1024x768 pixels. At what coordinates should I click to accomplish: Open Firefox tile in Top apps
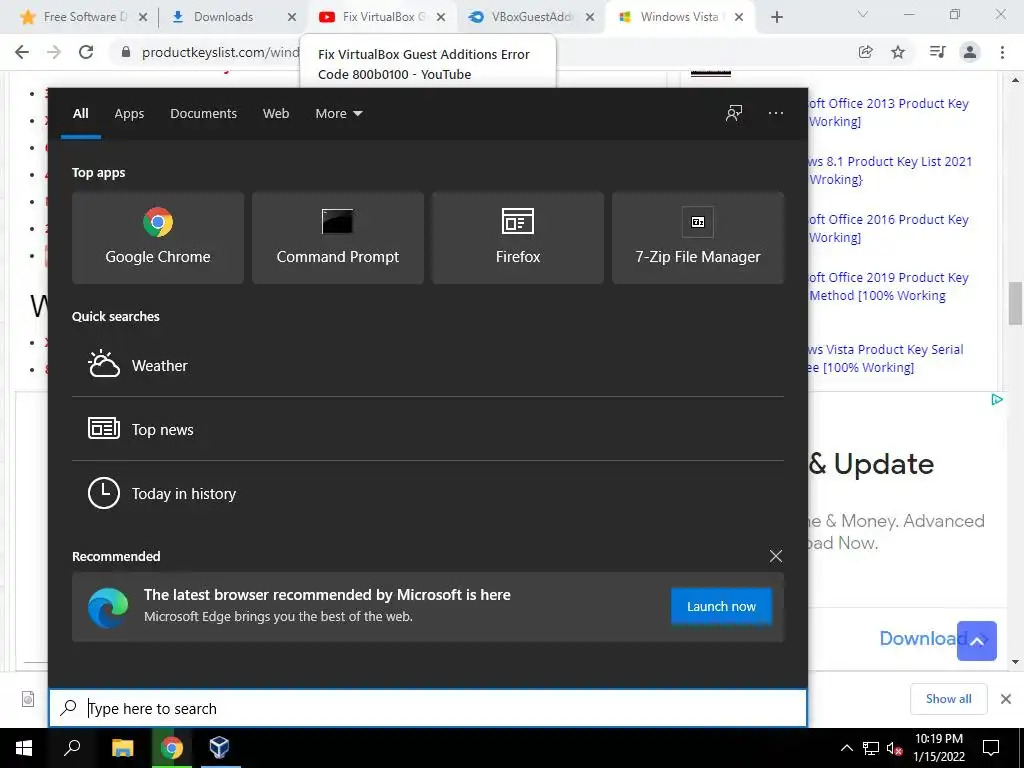[518, 238]
